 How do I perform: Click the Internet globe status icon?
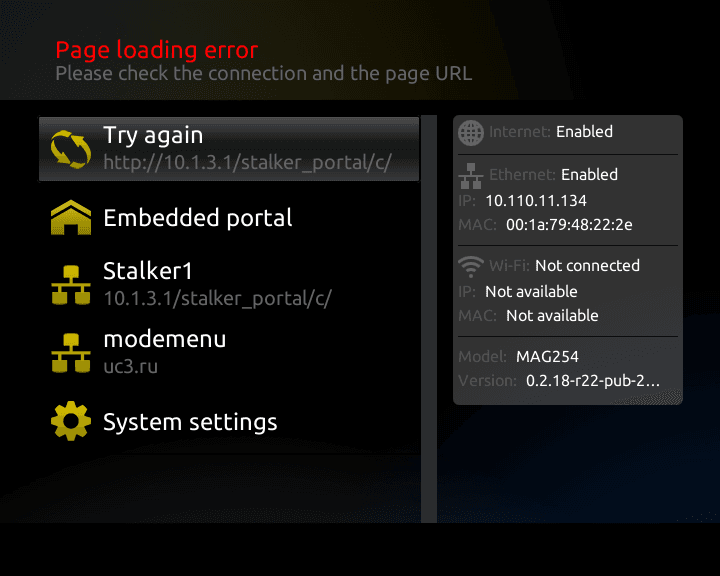[x=470, y=132]
